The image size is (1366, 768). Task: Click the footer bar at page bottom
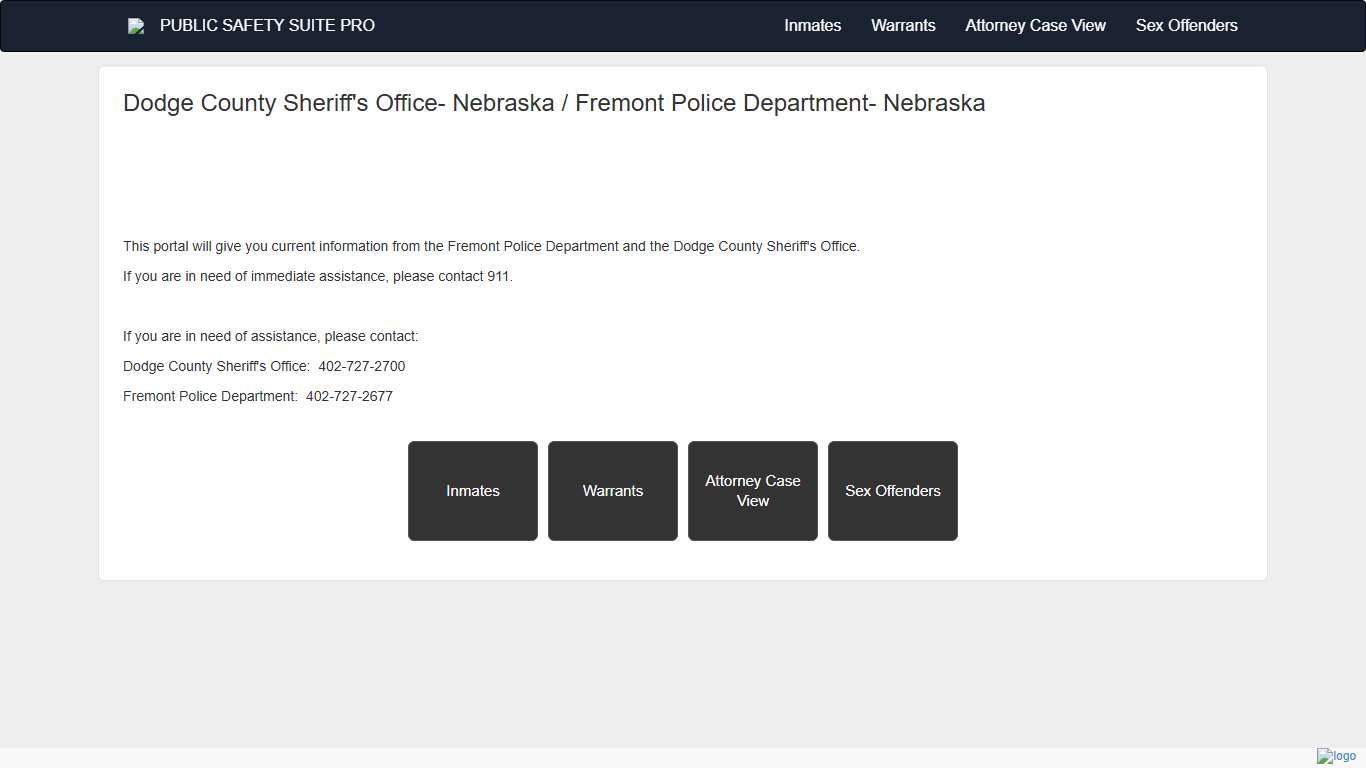tap(600, 758)
